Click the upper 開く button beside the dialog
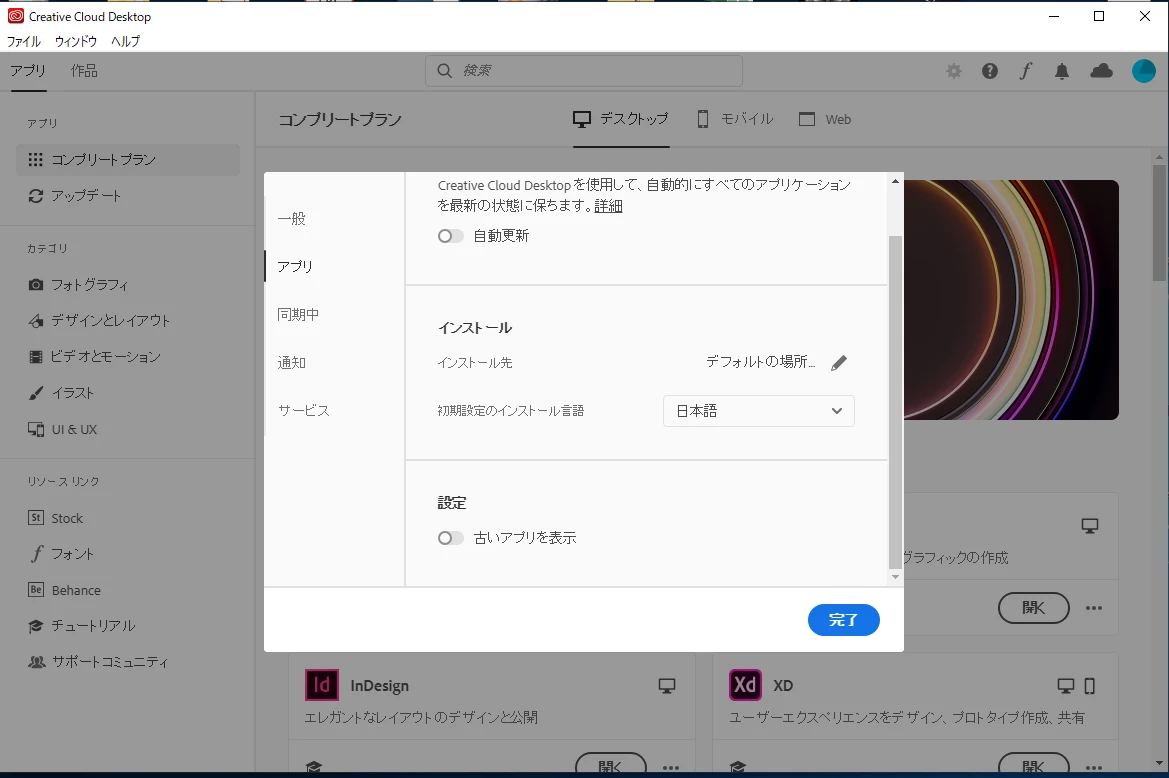 pyautogui.click(x=1033, y=608)
